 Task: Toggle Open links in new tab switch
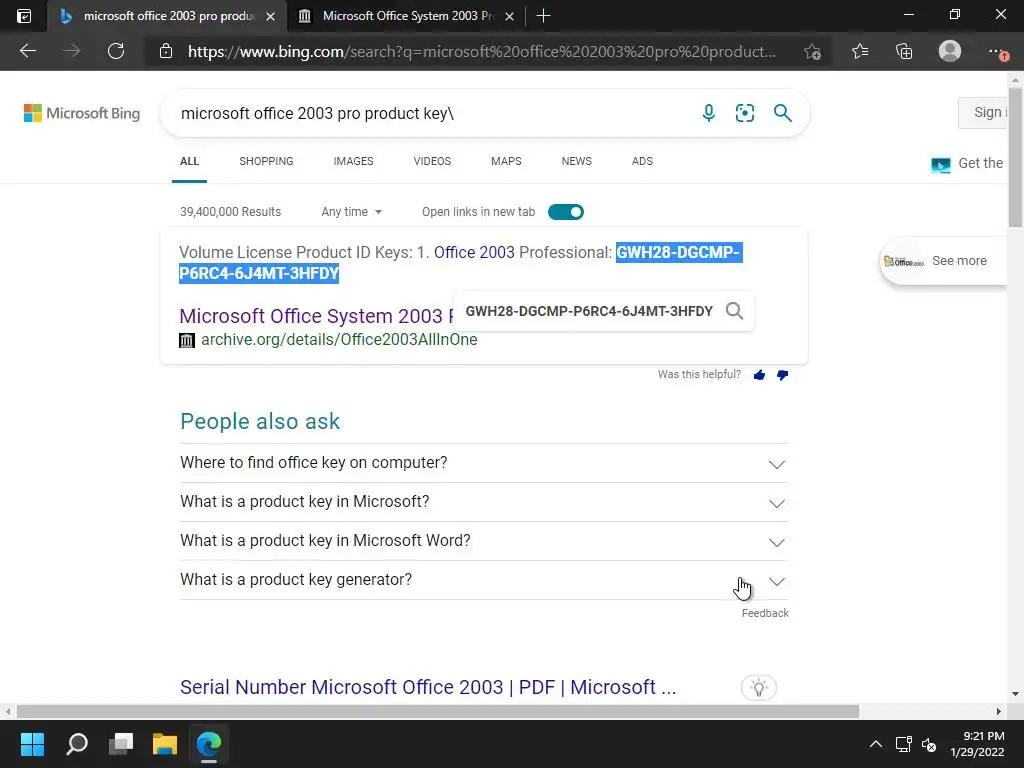(566, 212)
